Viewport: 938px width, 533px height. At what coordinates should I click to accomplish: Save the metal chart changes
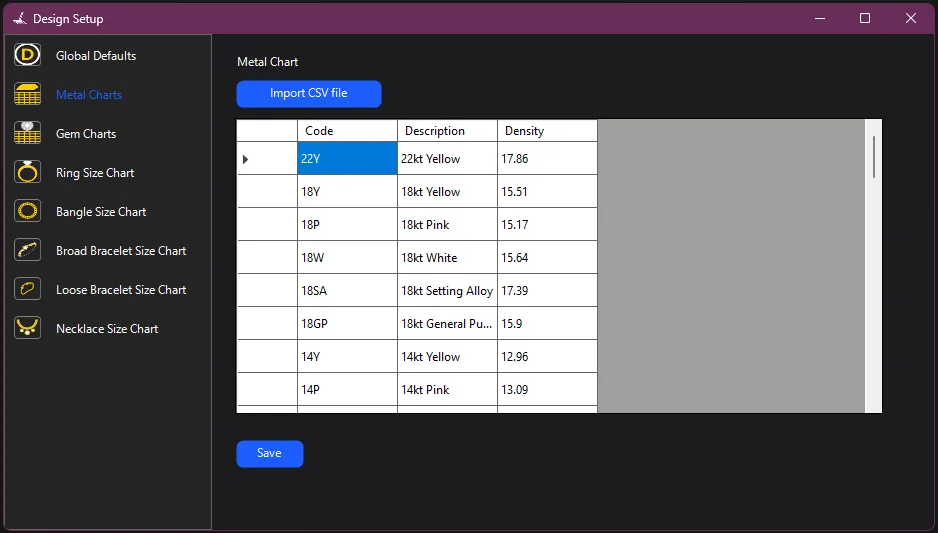[x=269, y=454]
